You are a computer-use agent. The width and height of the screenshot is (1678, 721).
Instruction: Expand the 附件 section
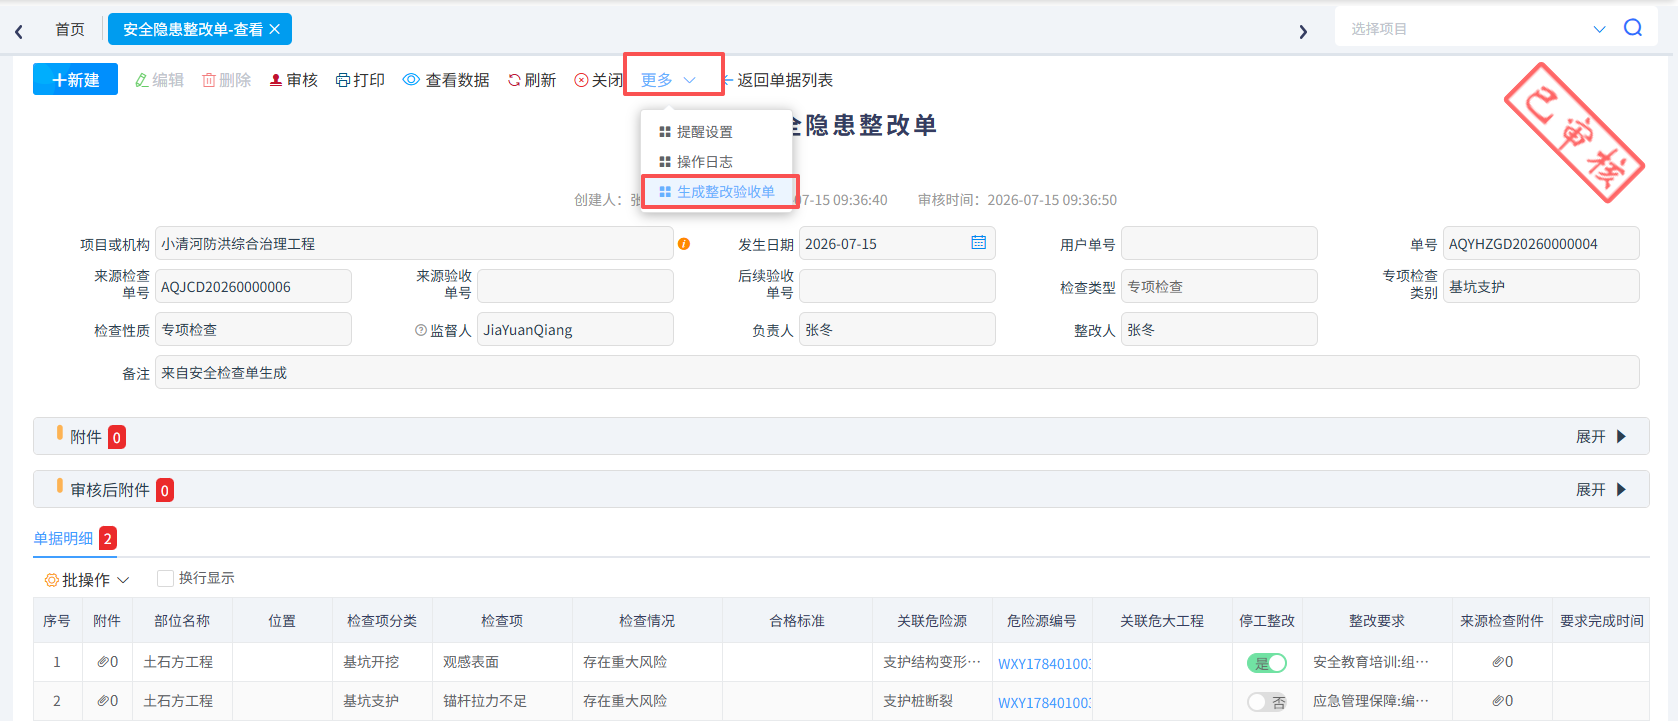point(1601,437)
